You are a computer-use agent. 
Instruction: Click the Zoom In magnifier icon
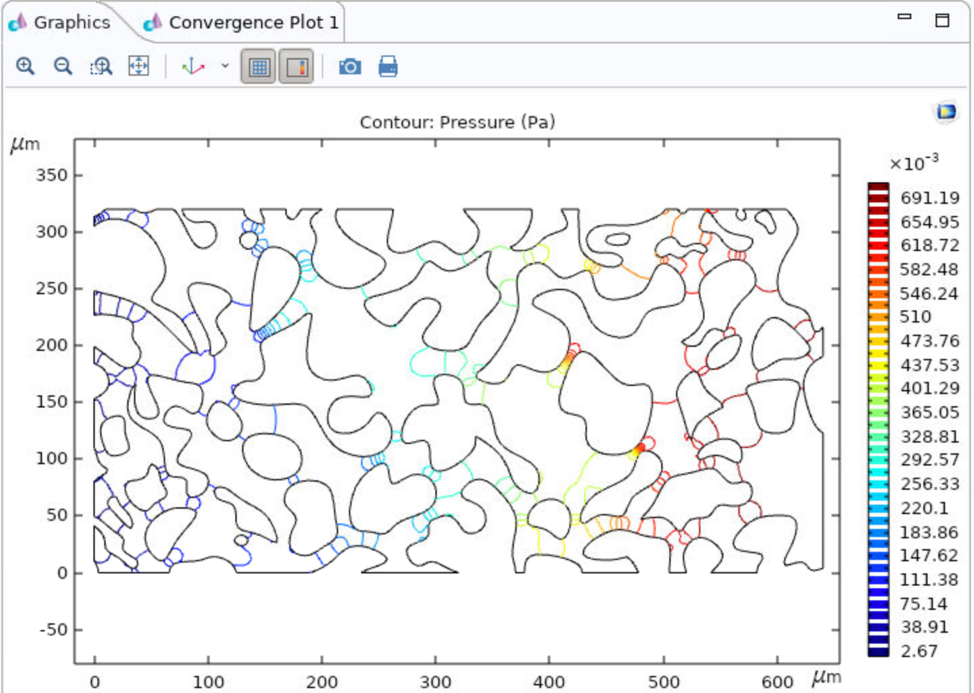[x=26, y=67]
